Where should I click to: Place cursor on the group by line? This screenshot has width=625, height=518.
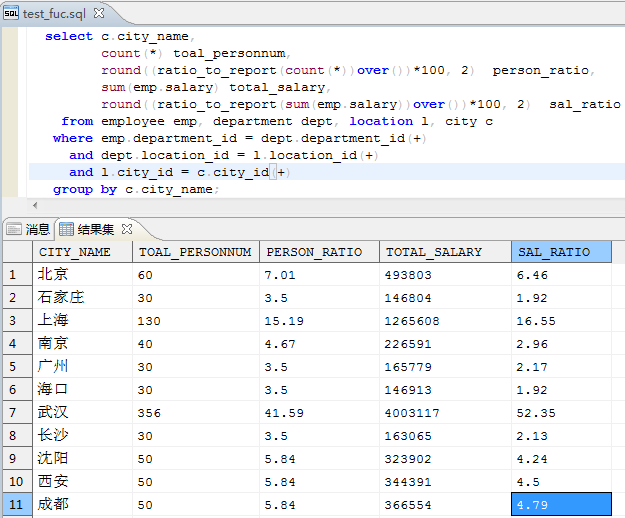coord(135,189)
